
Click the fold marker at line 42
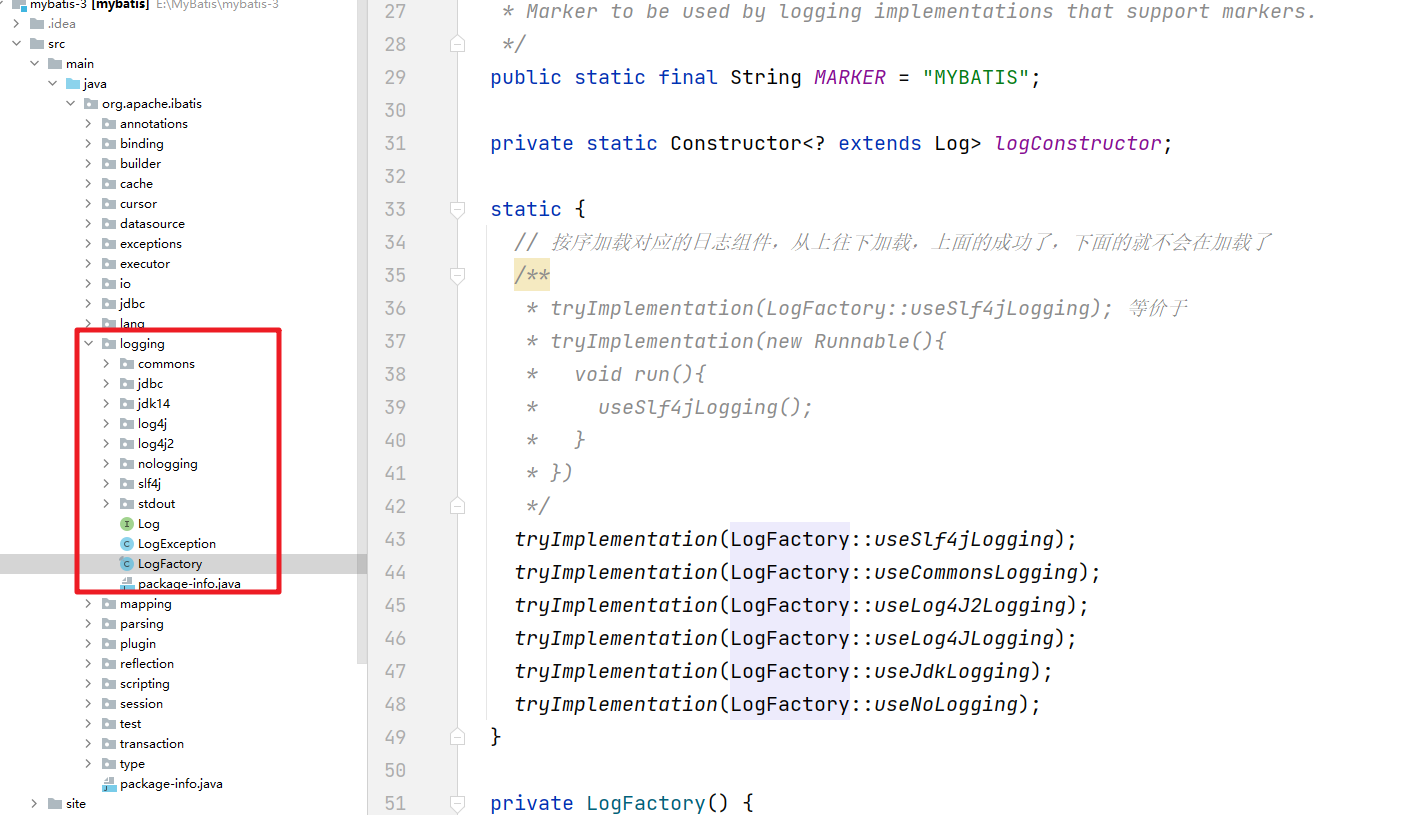[458, 506]
